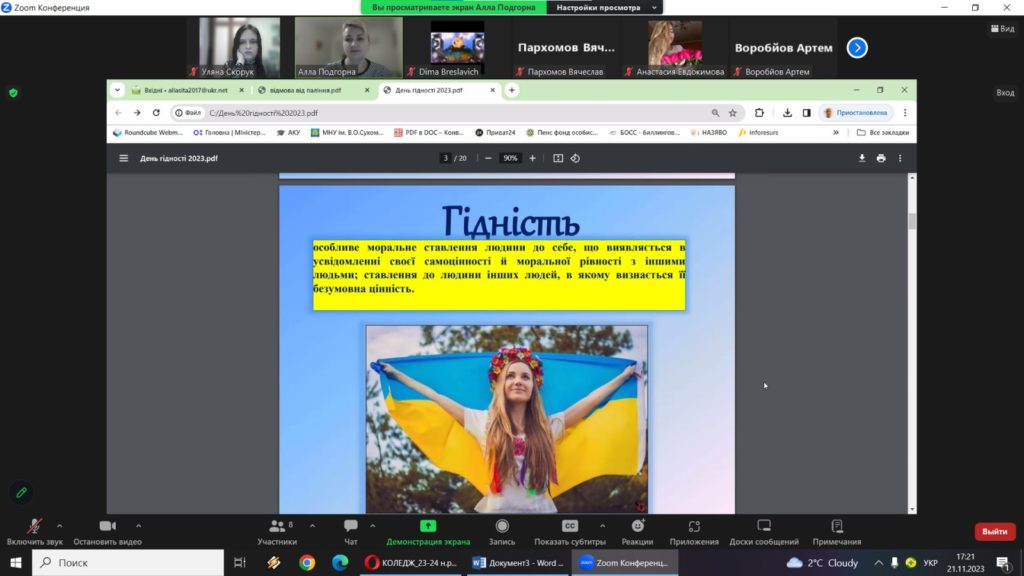The image size is (1024, 576).
Task: Click taskbar Поиск search box
Action: click(128, 562)
